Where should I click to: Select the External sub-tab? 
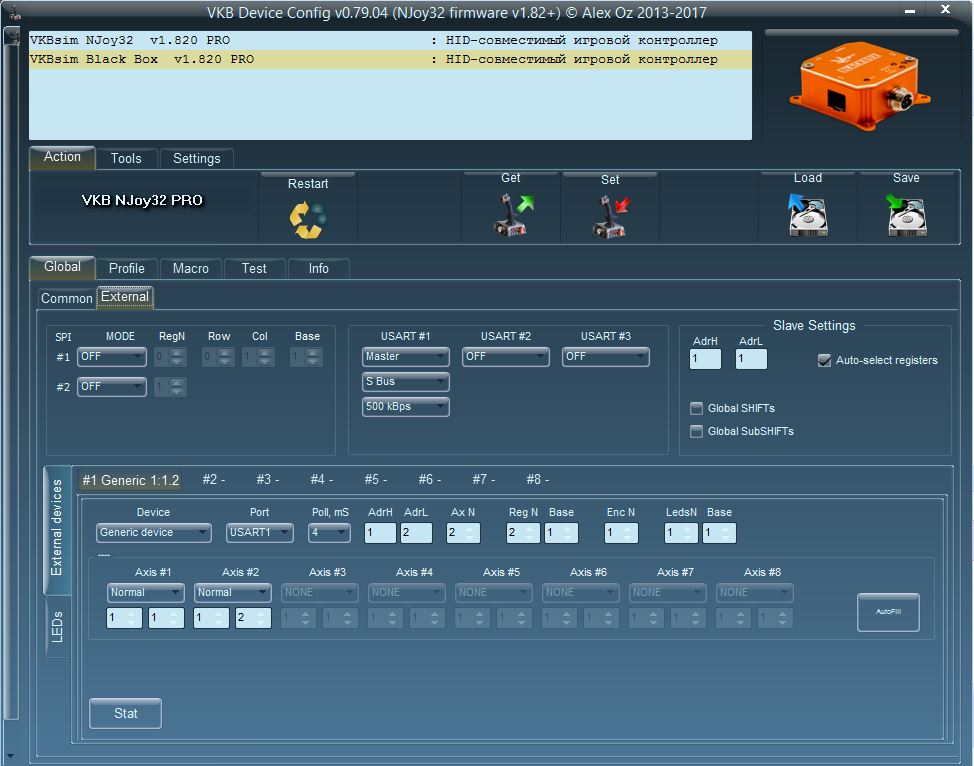point(125,297)
